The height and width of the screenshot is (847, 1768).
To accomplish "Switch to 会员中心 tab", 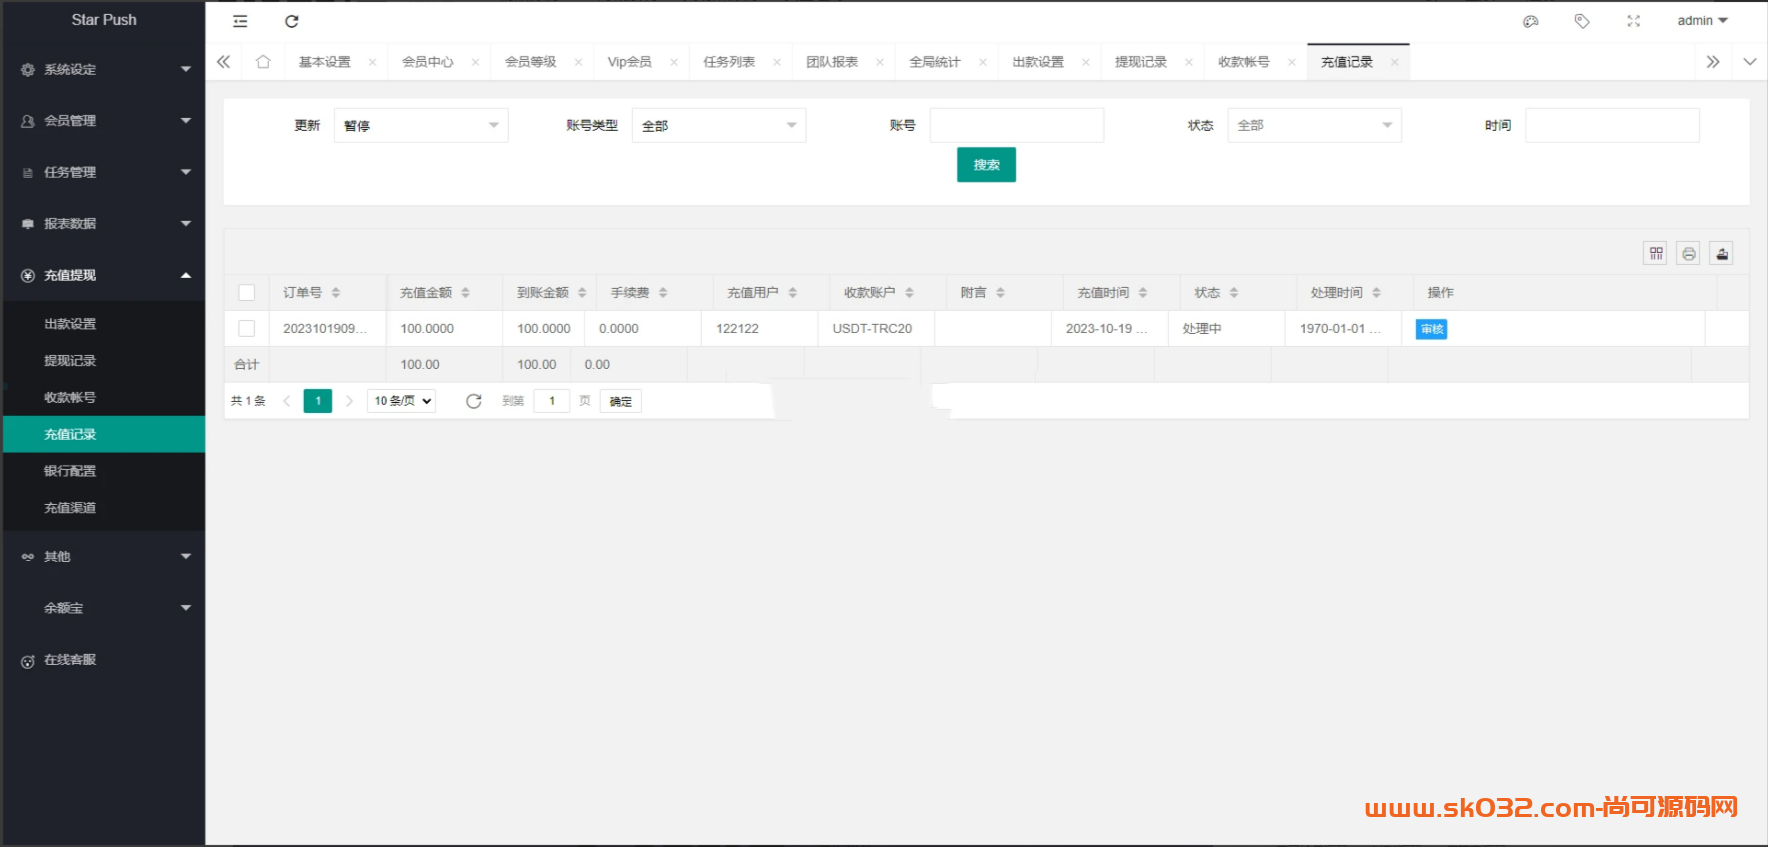I will tap(427, 62).
